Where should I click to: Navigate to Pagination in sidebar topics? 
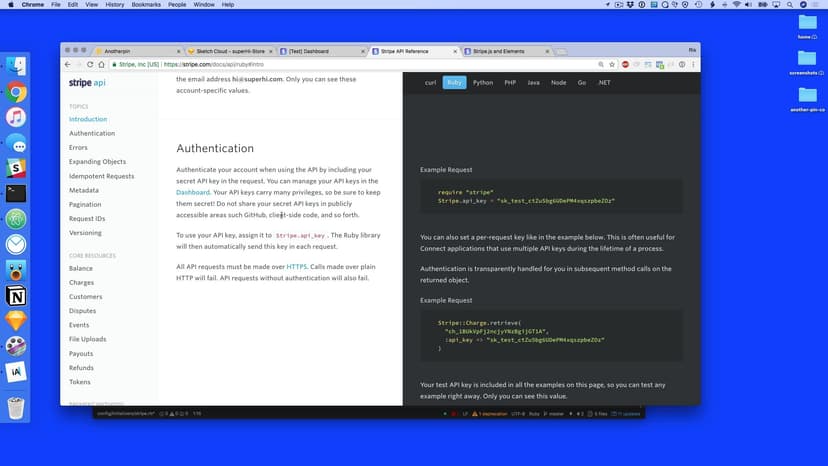[85, 204]
